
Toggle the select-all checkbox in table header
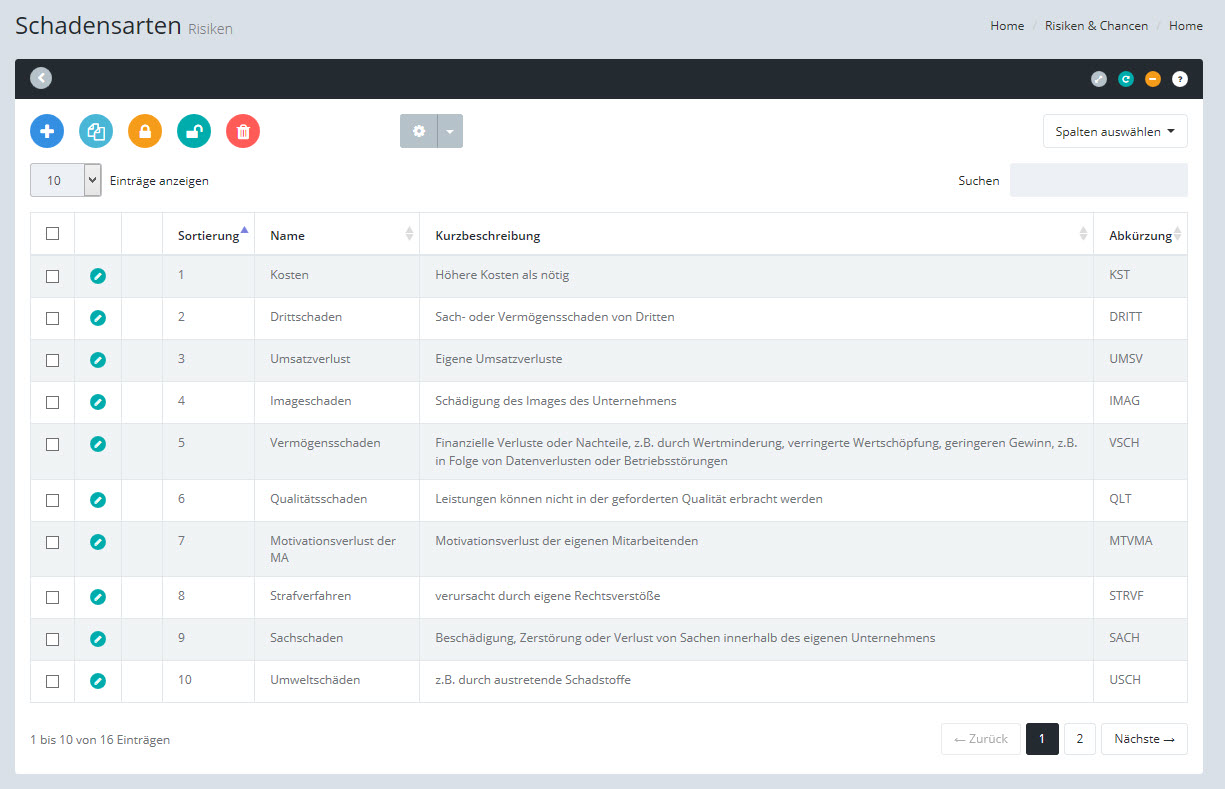[53, 234]
